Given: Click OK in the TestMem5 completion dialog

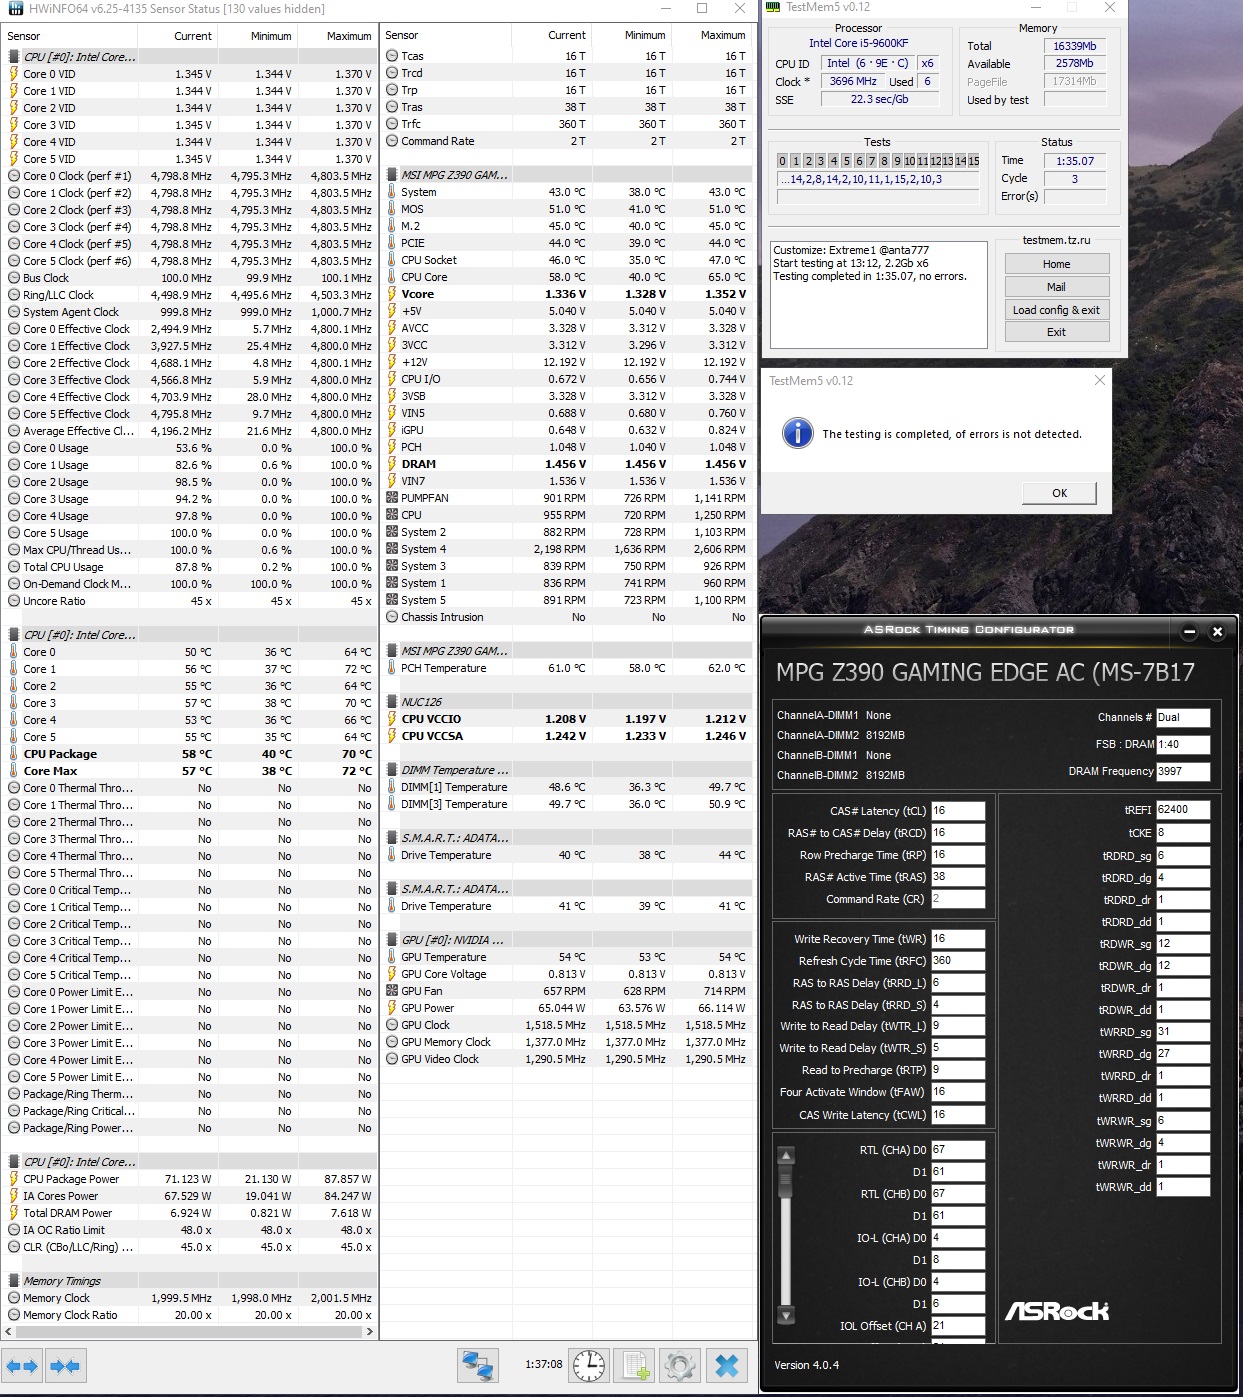Looking at the screenshot, I should [1059, 493].
